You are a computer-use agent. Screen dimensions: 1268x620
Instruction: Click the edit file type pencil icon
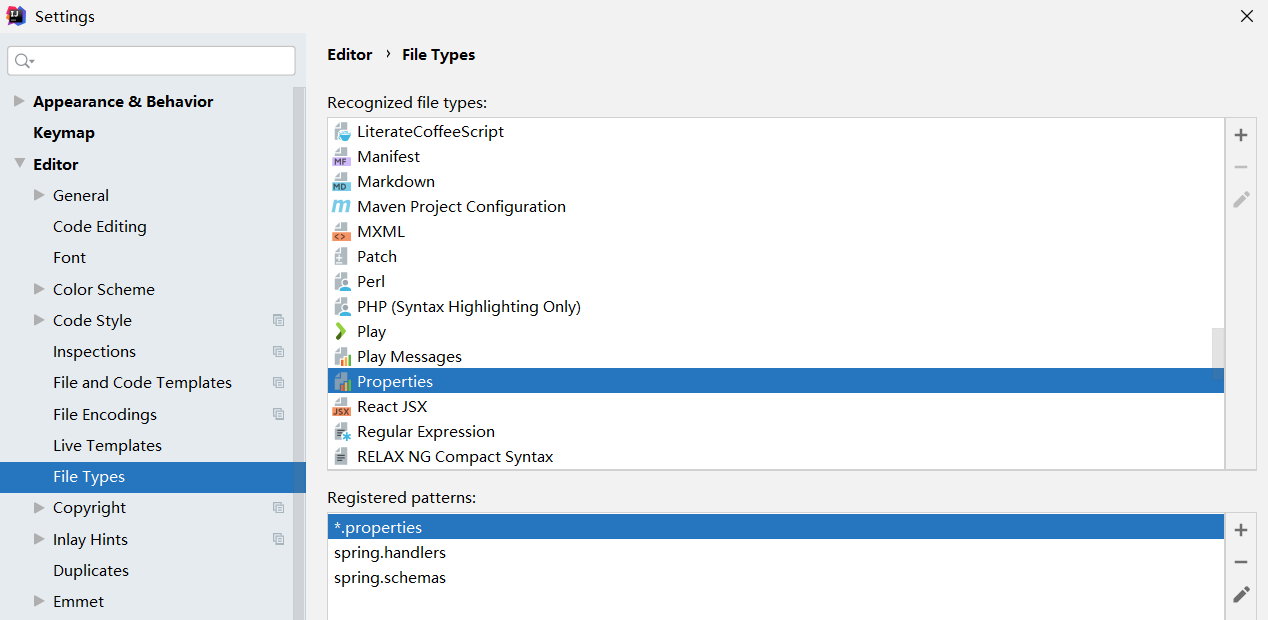(x=1241, y=199)
